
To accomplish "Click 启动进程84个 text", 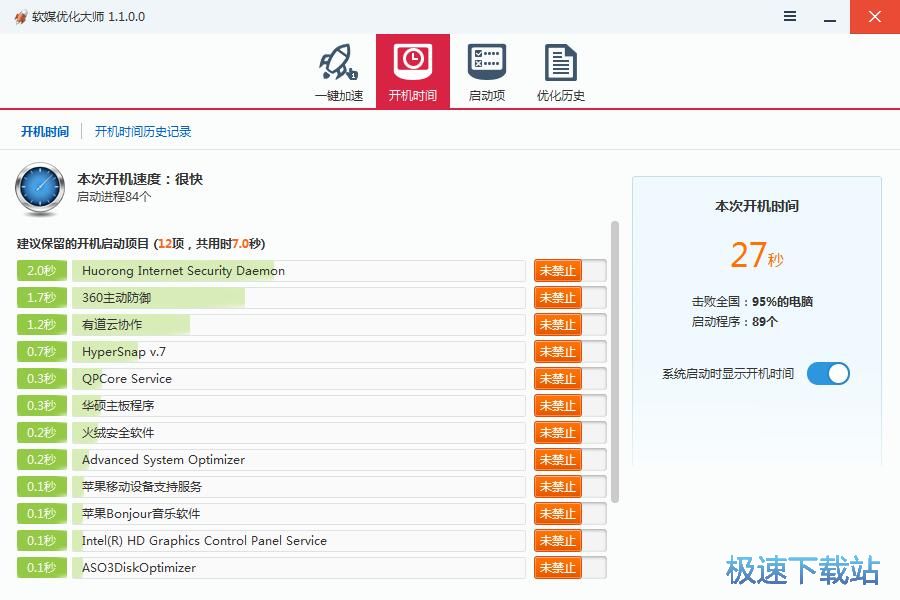I will point(114,197).
